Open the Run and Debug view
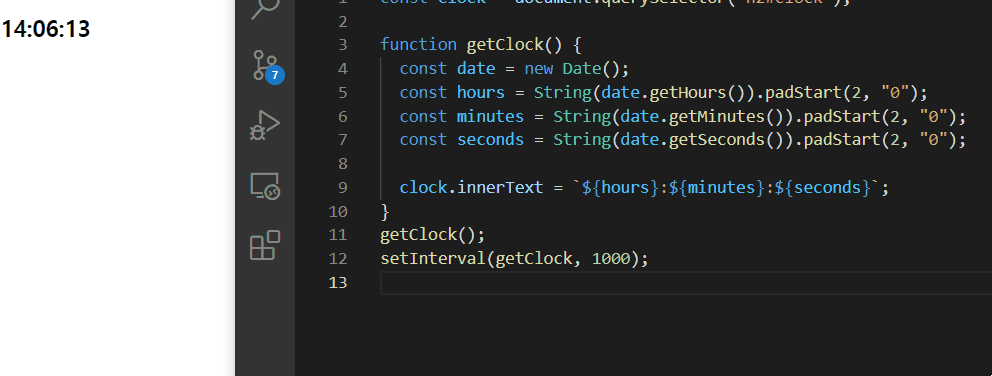 [265, 125]
